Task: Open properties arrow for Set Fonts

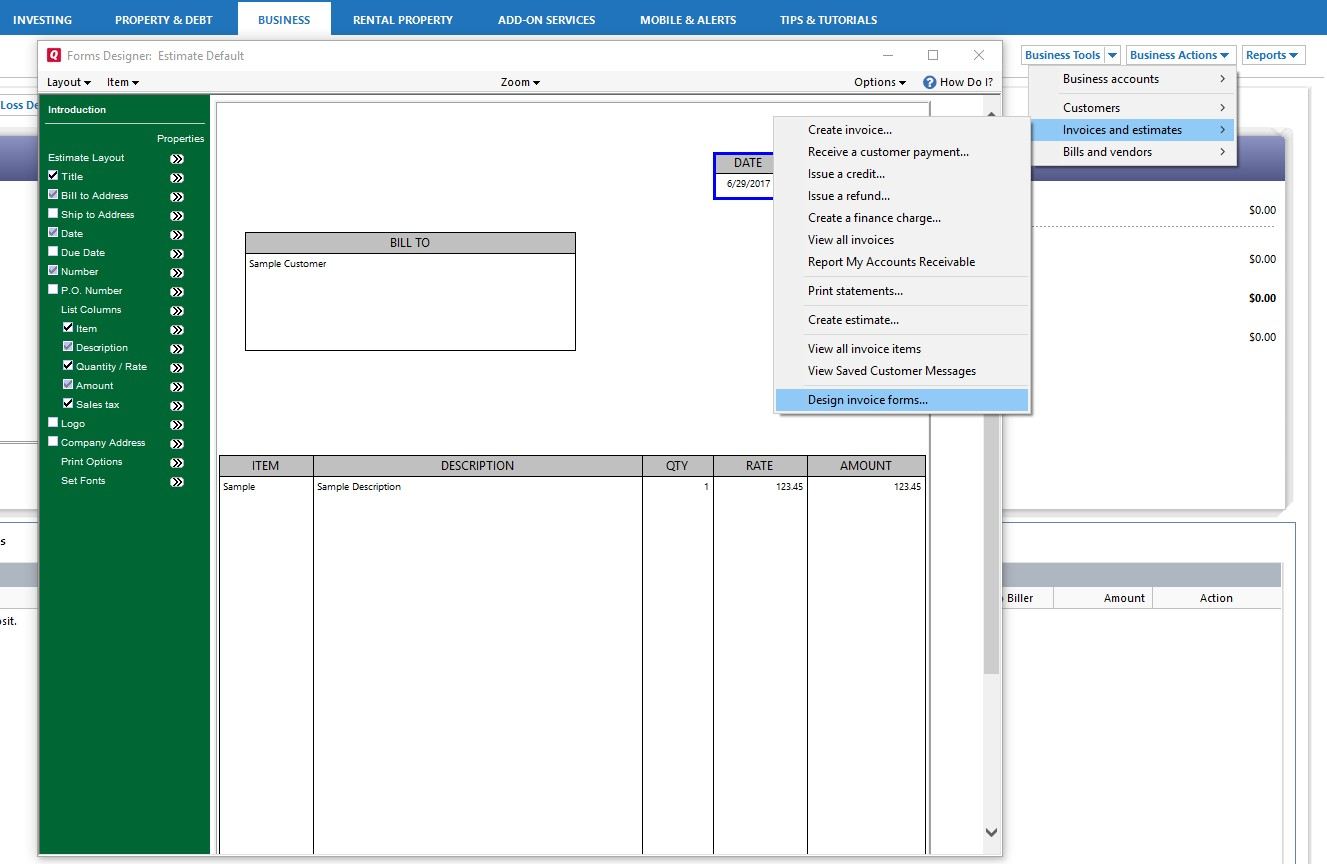Action: (177, 482)
